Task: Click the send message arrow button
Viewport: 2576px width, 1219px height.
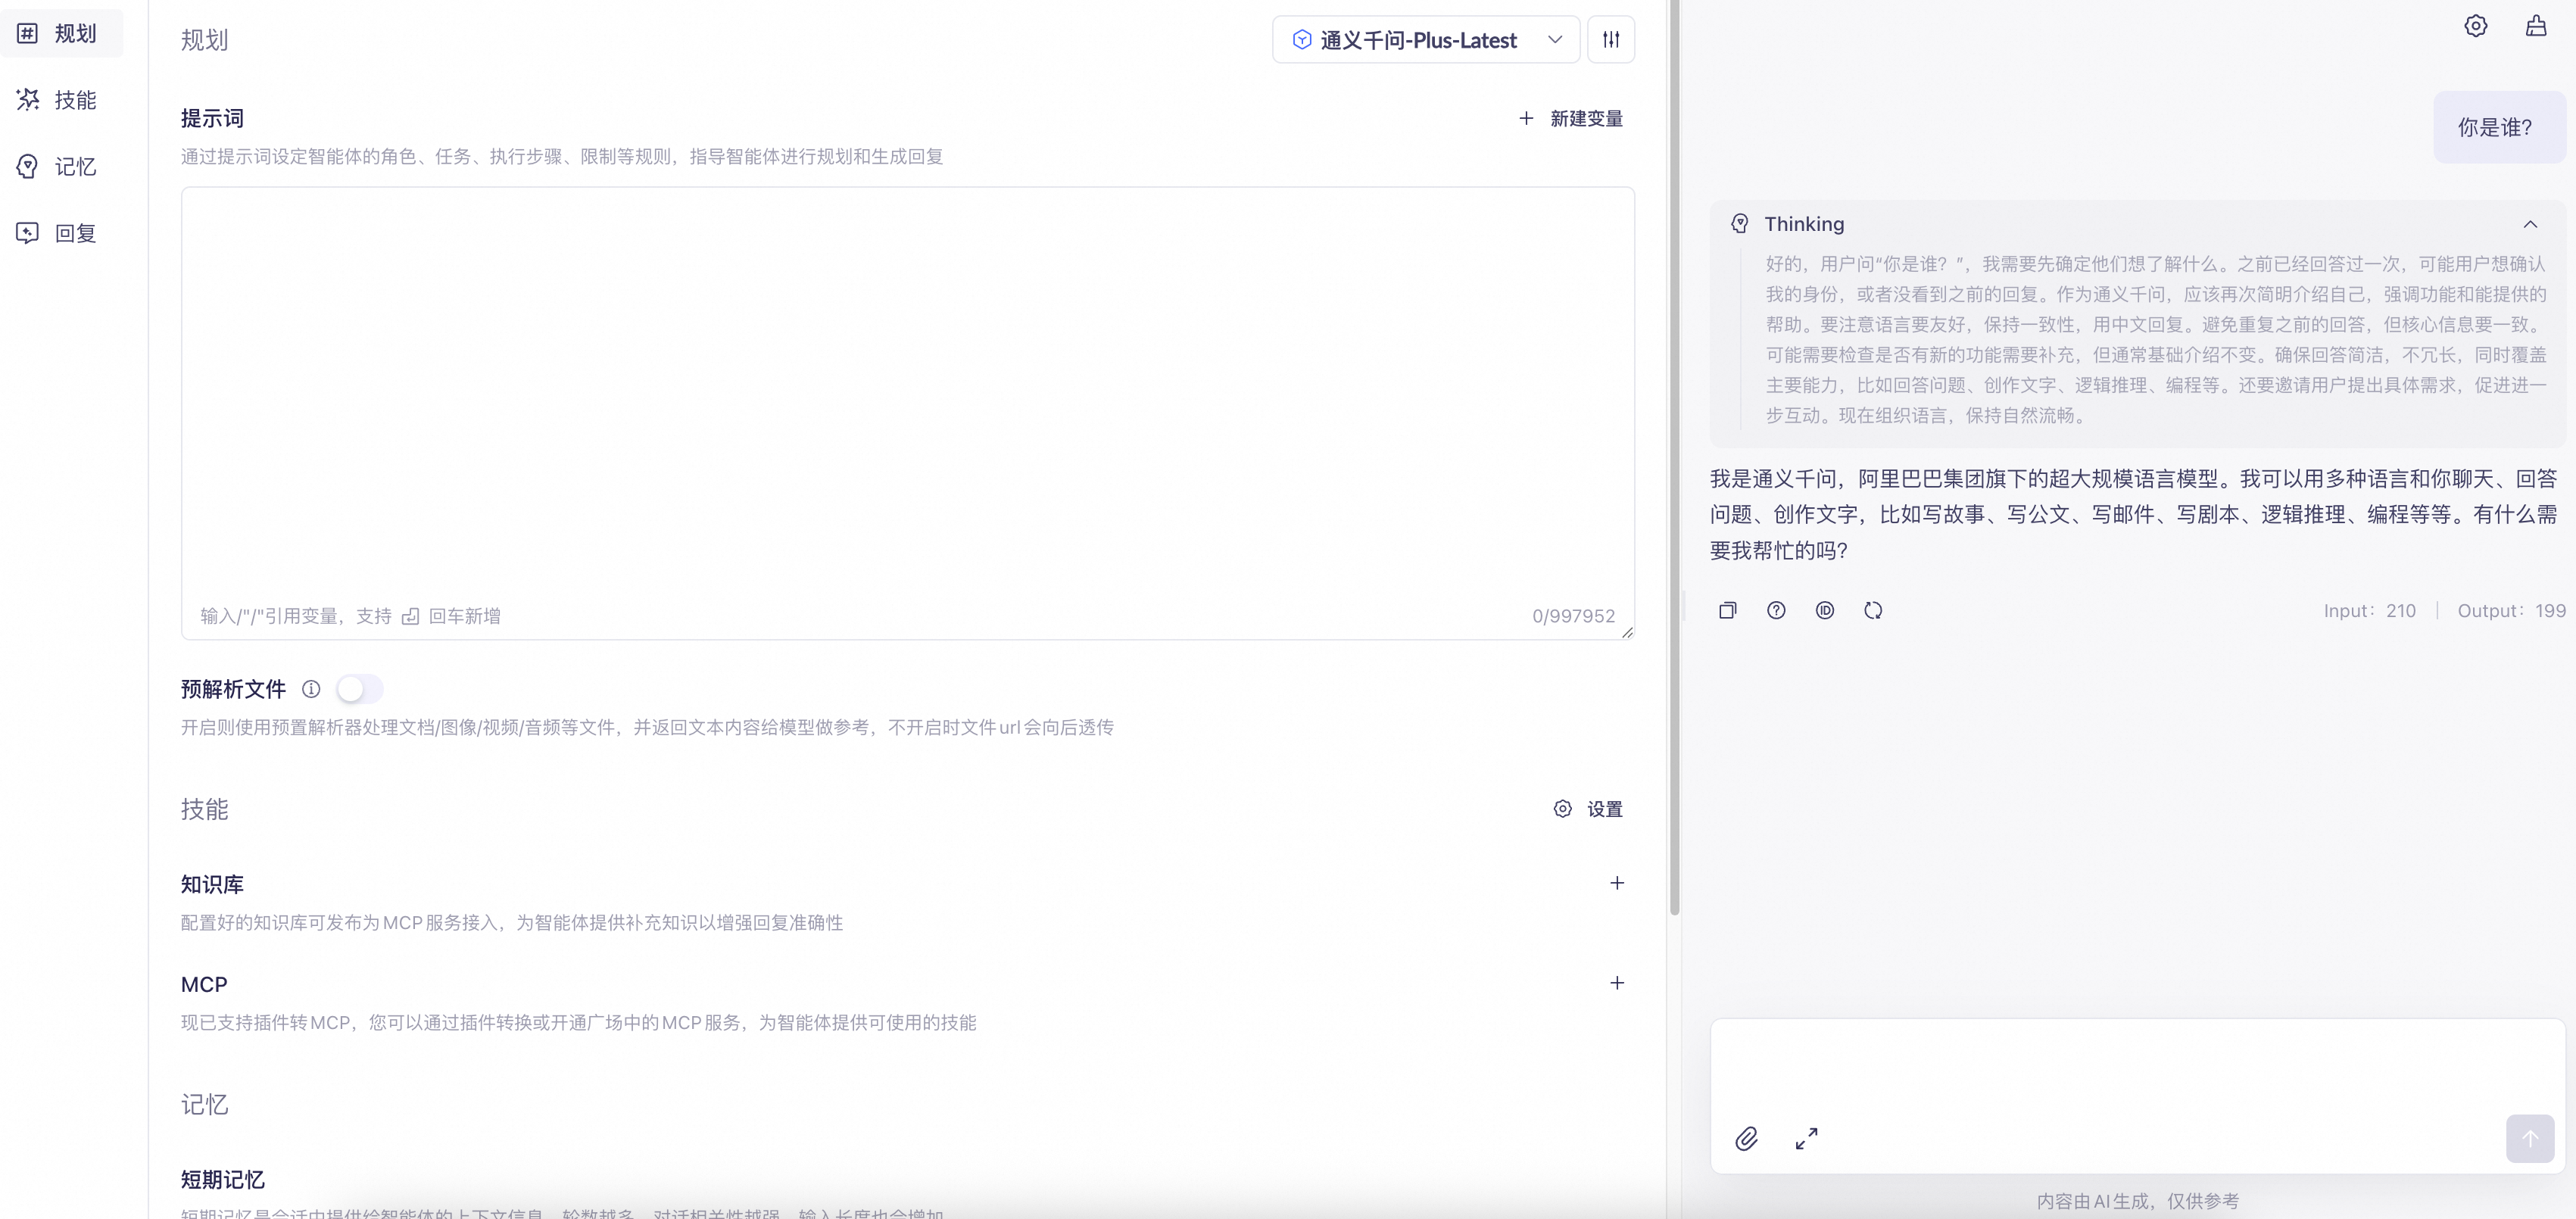Action: click(2529, 1138)
